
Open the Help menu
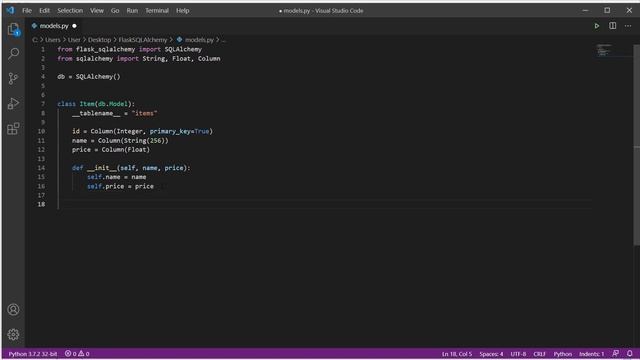(x=182, y=11)
